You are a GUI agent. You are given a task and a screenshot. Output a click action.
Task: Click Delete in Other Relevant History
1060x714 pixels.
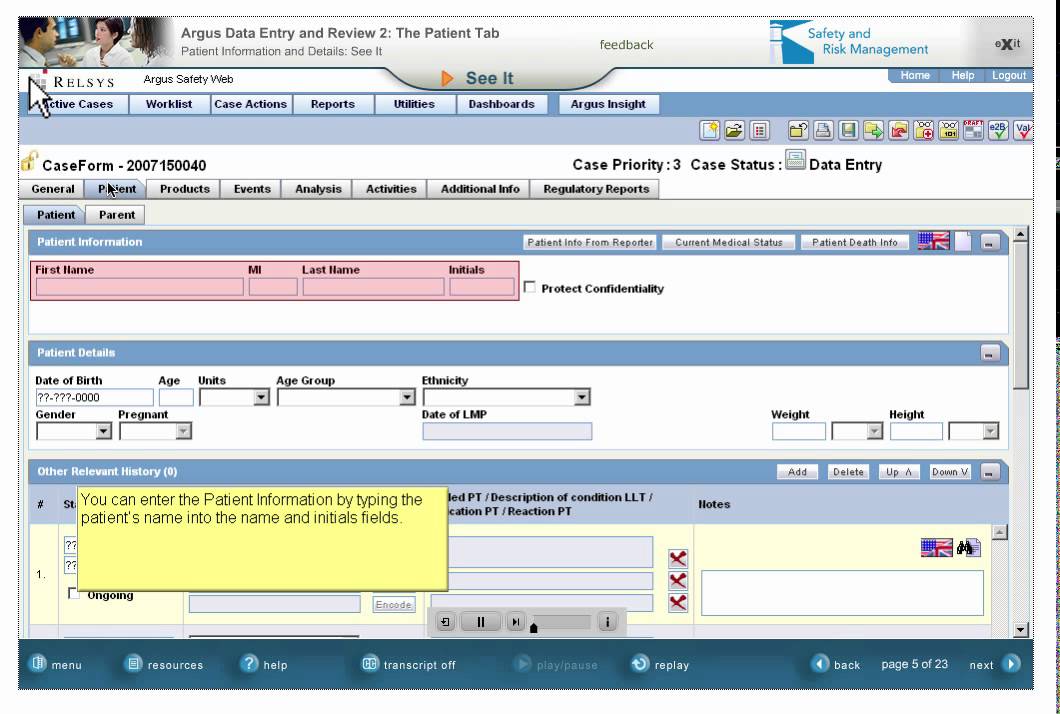(x=848, y=472)
